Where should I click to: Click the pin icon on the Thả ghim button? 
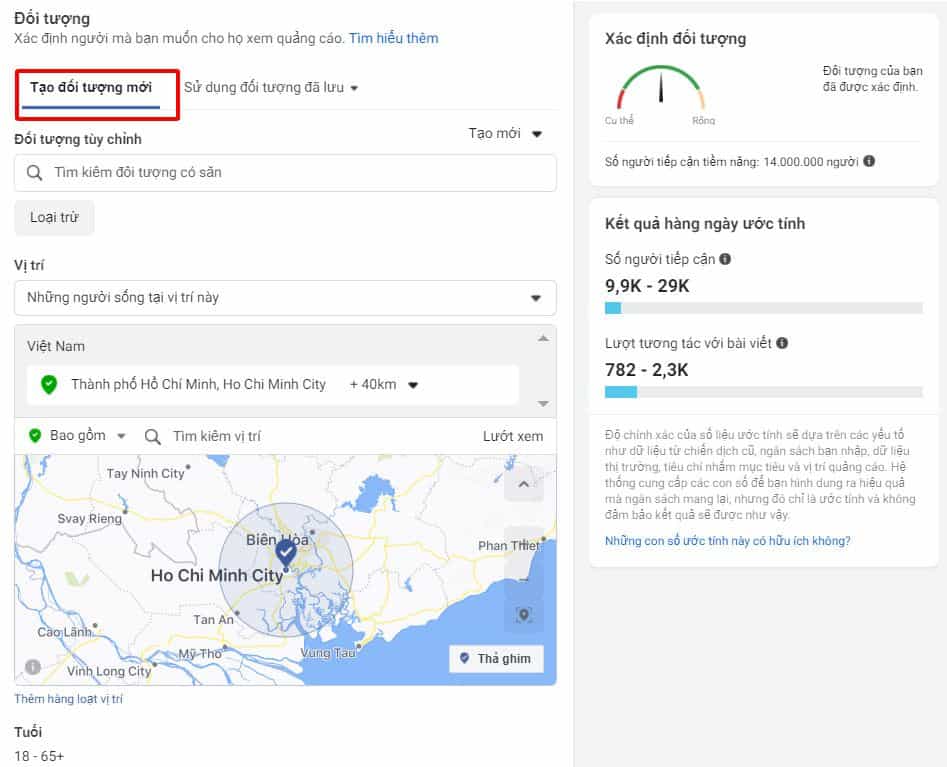point(465,658)
